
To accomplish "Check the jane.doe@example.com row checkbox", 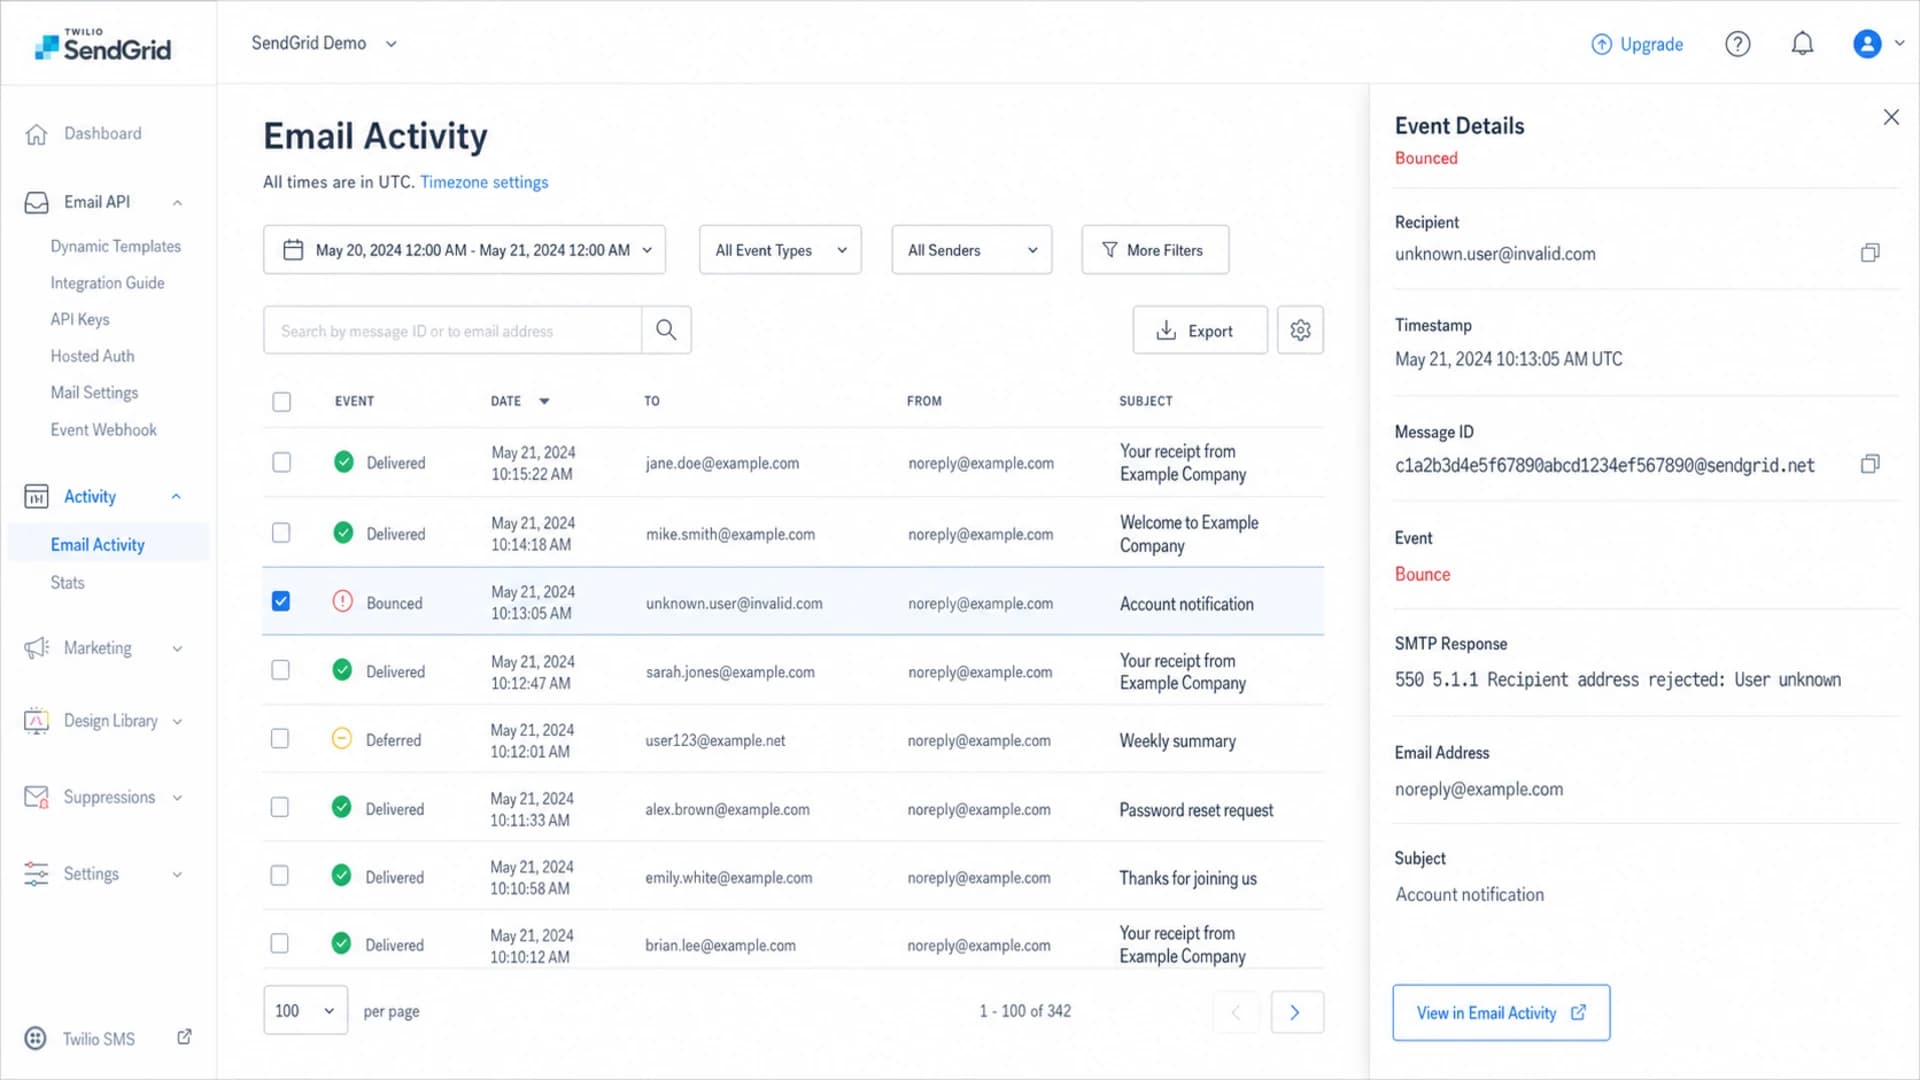I will tap(282, 462).
